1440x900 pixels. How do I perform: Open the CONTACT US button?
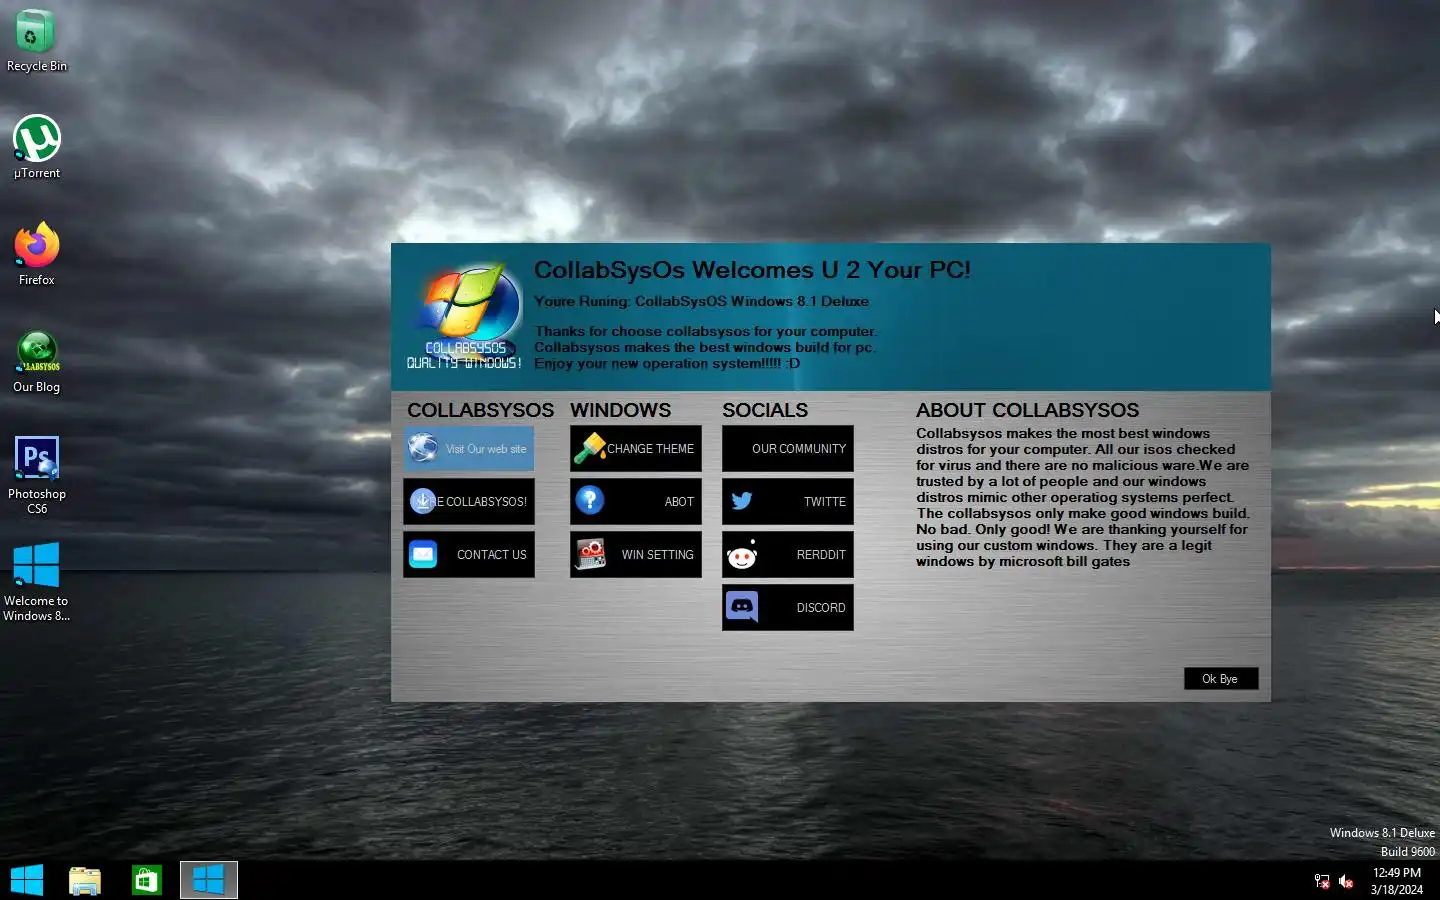pyautogui.click(x=469, y=555)
